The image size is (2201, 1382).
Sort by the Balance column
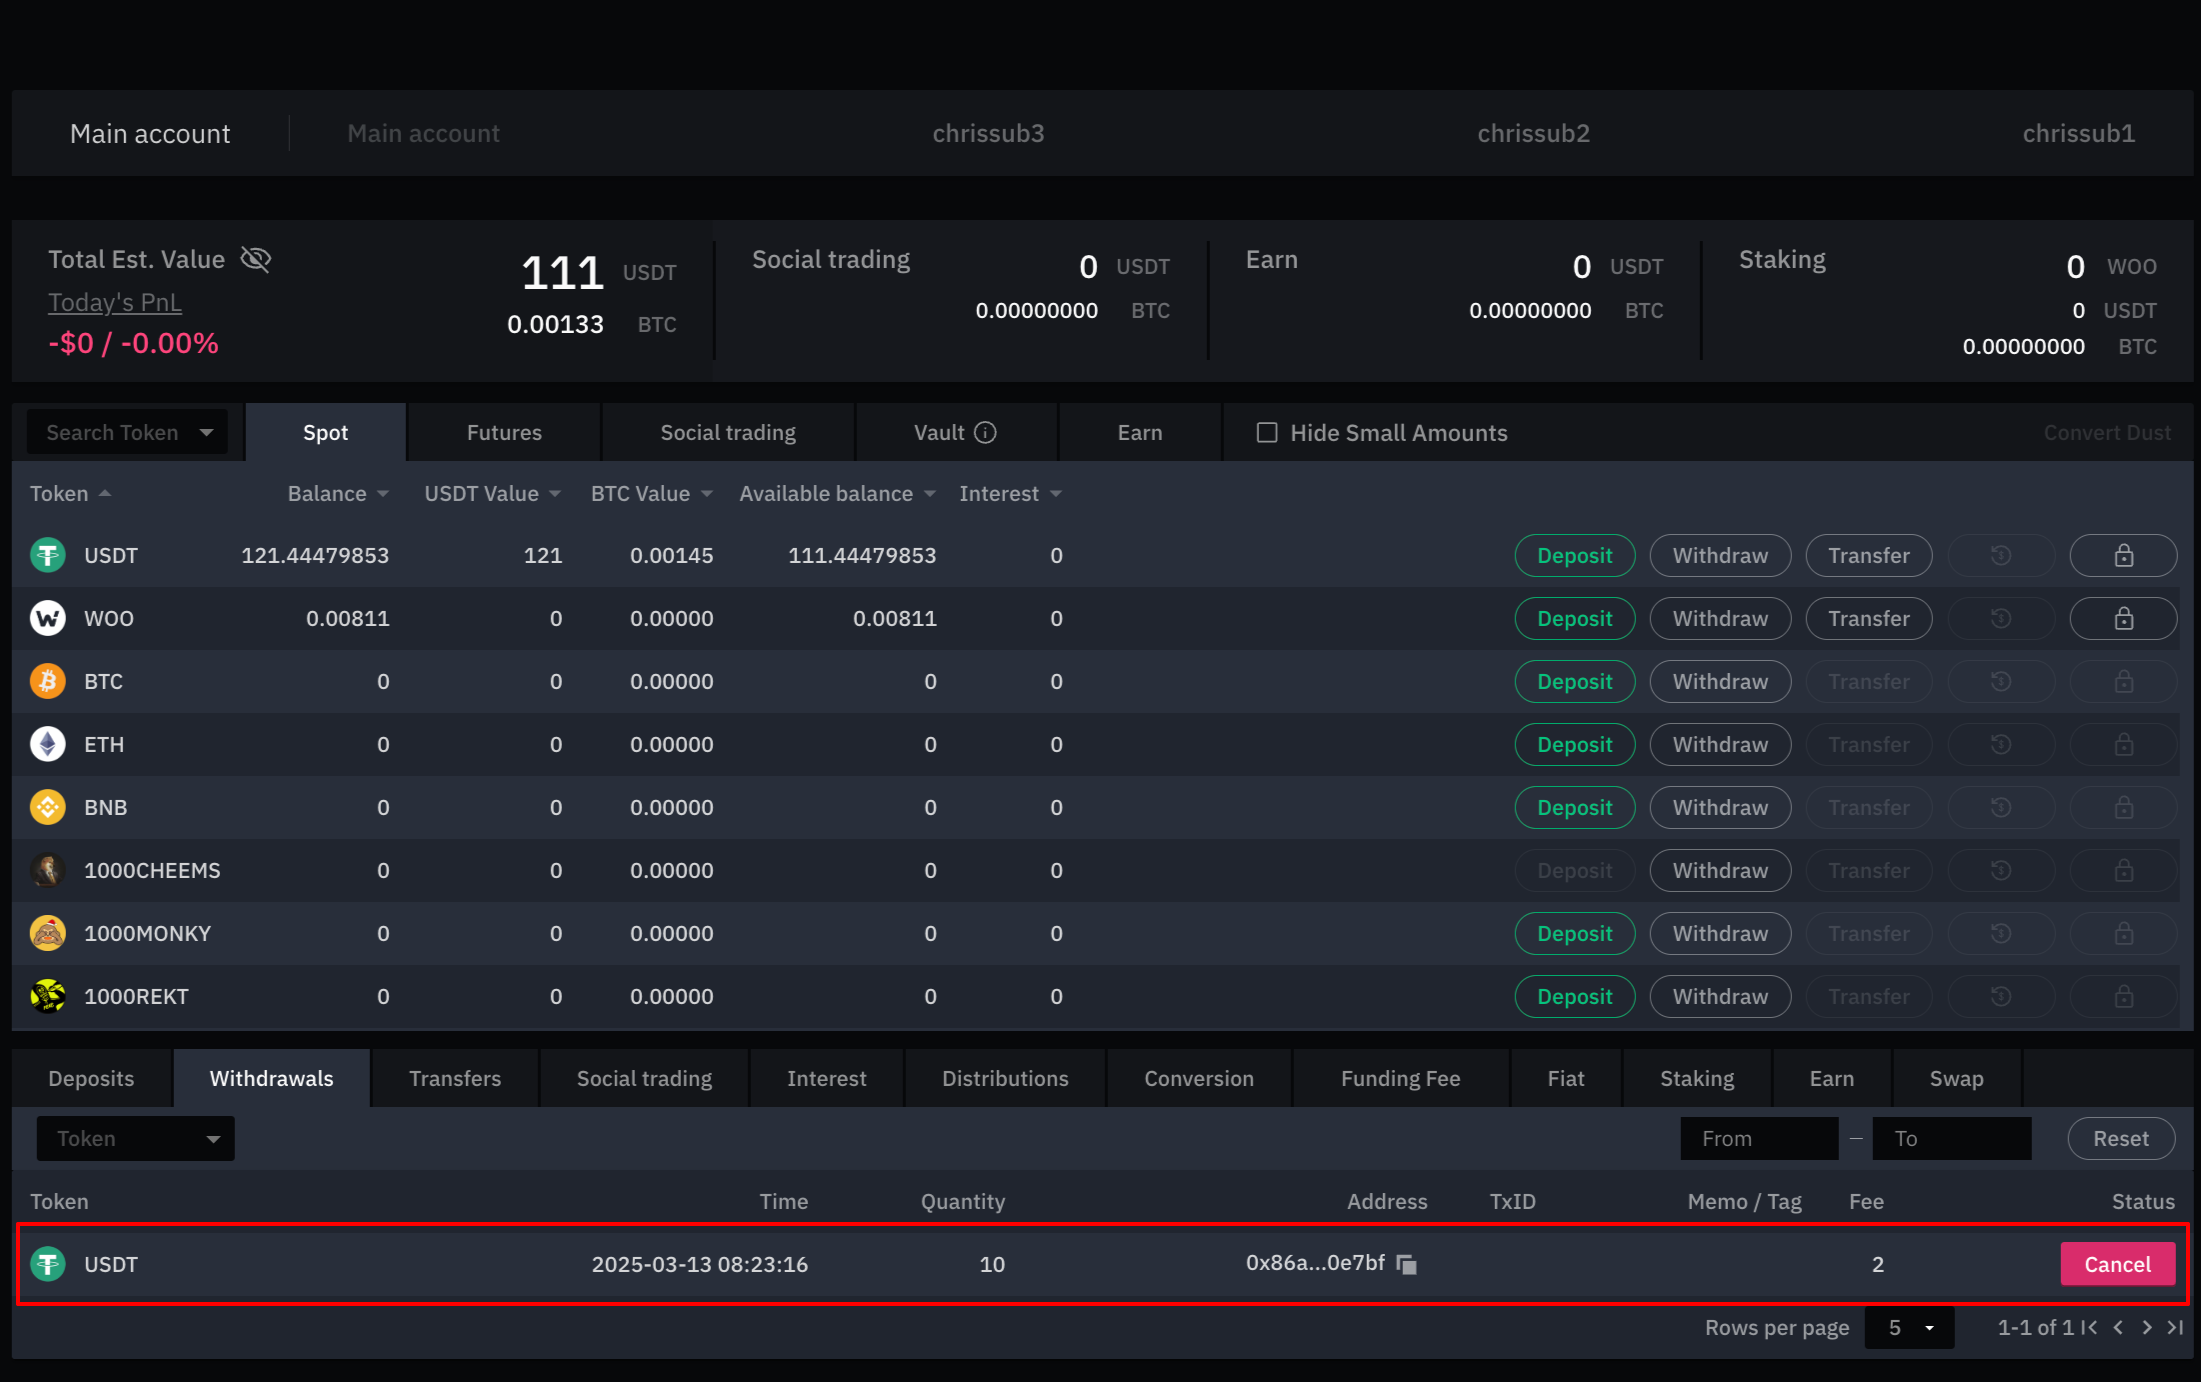(338, 494)
